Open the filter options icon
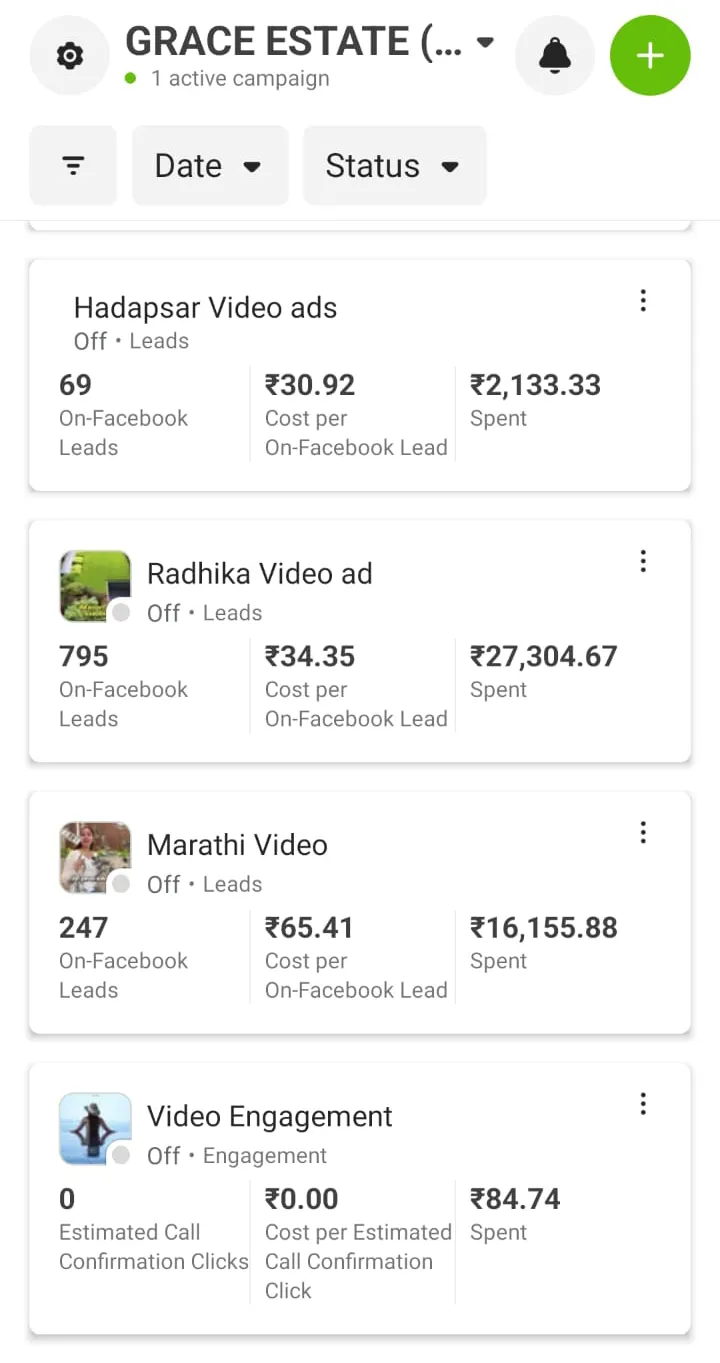Viewport: 720px width, 1363px height. pyautogui.click(x=73, y=166)
